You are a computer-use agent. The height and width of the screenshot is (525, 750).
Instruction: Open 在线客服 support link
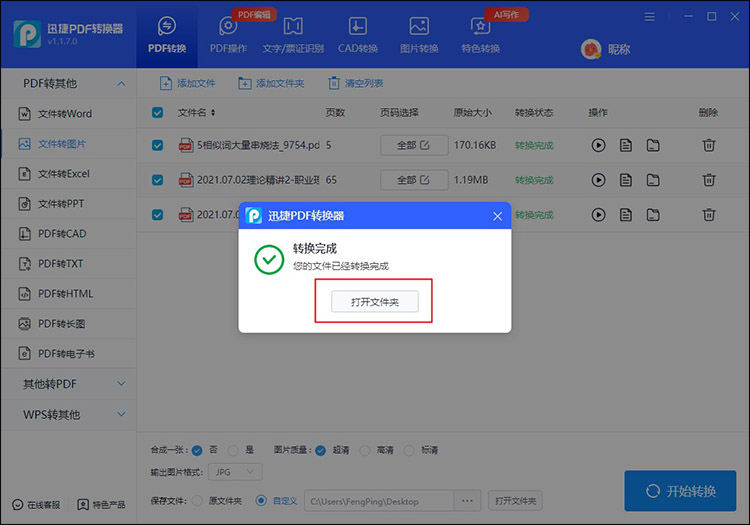tap(36, 505)
